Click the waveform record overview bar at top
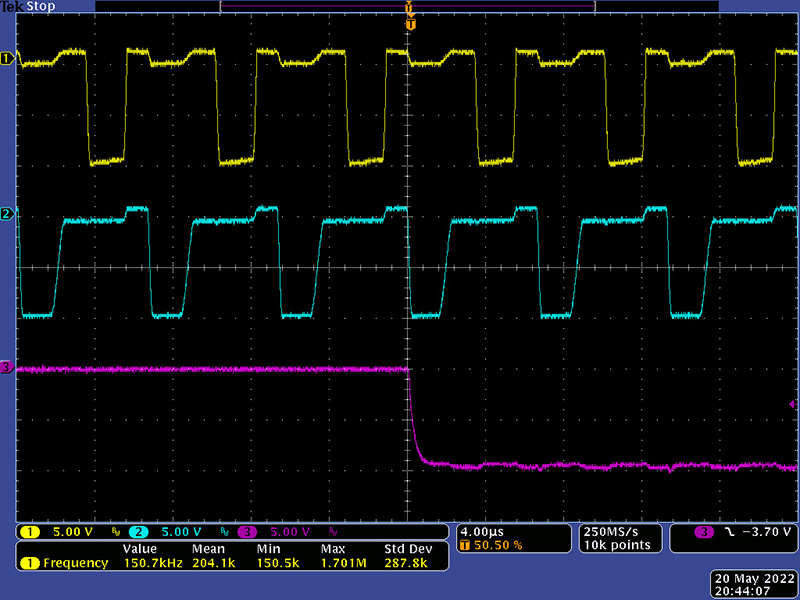The image size is (800, 600). click(x=408, y=6)
